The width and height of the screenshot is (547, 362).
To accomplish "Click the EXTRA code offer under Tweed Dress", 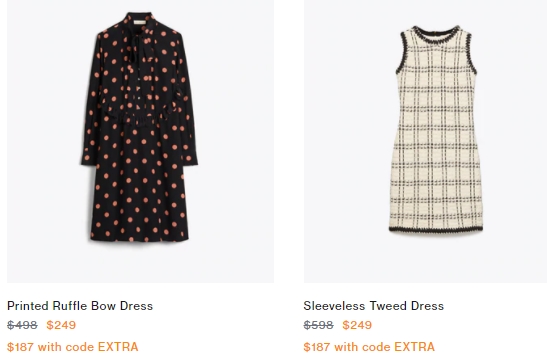I will point(369,347).
